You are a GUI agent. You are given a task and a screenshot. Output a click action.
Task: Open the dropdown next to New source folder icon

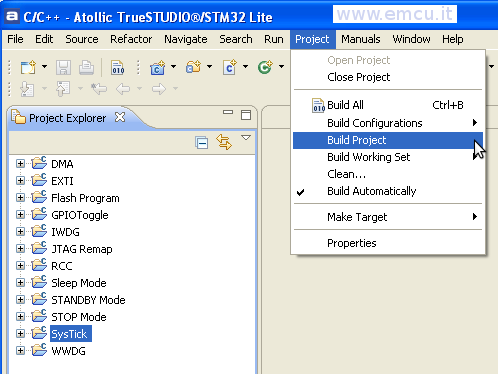(x=209, y=67)
